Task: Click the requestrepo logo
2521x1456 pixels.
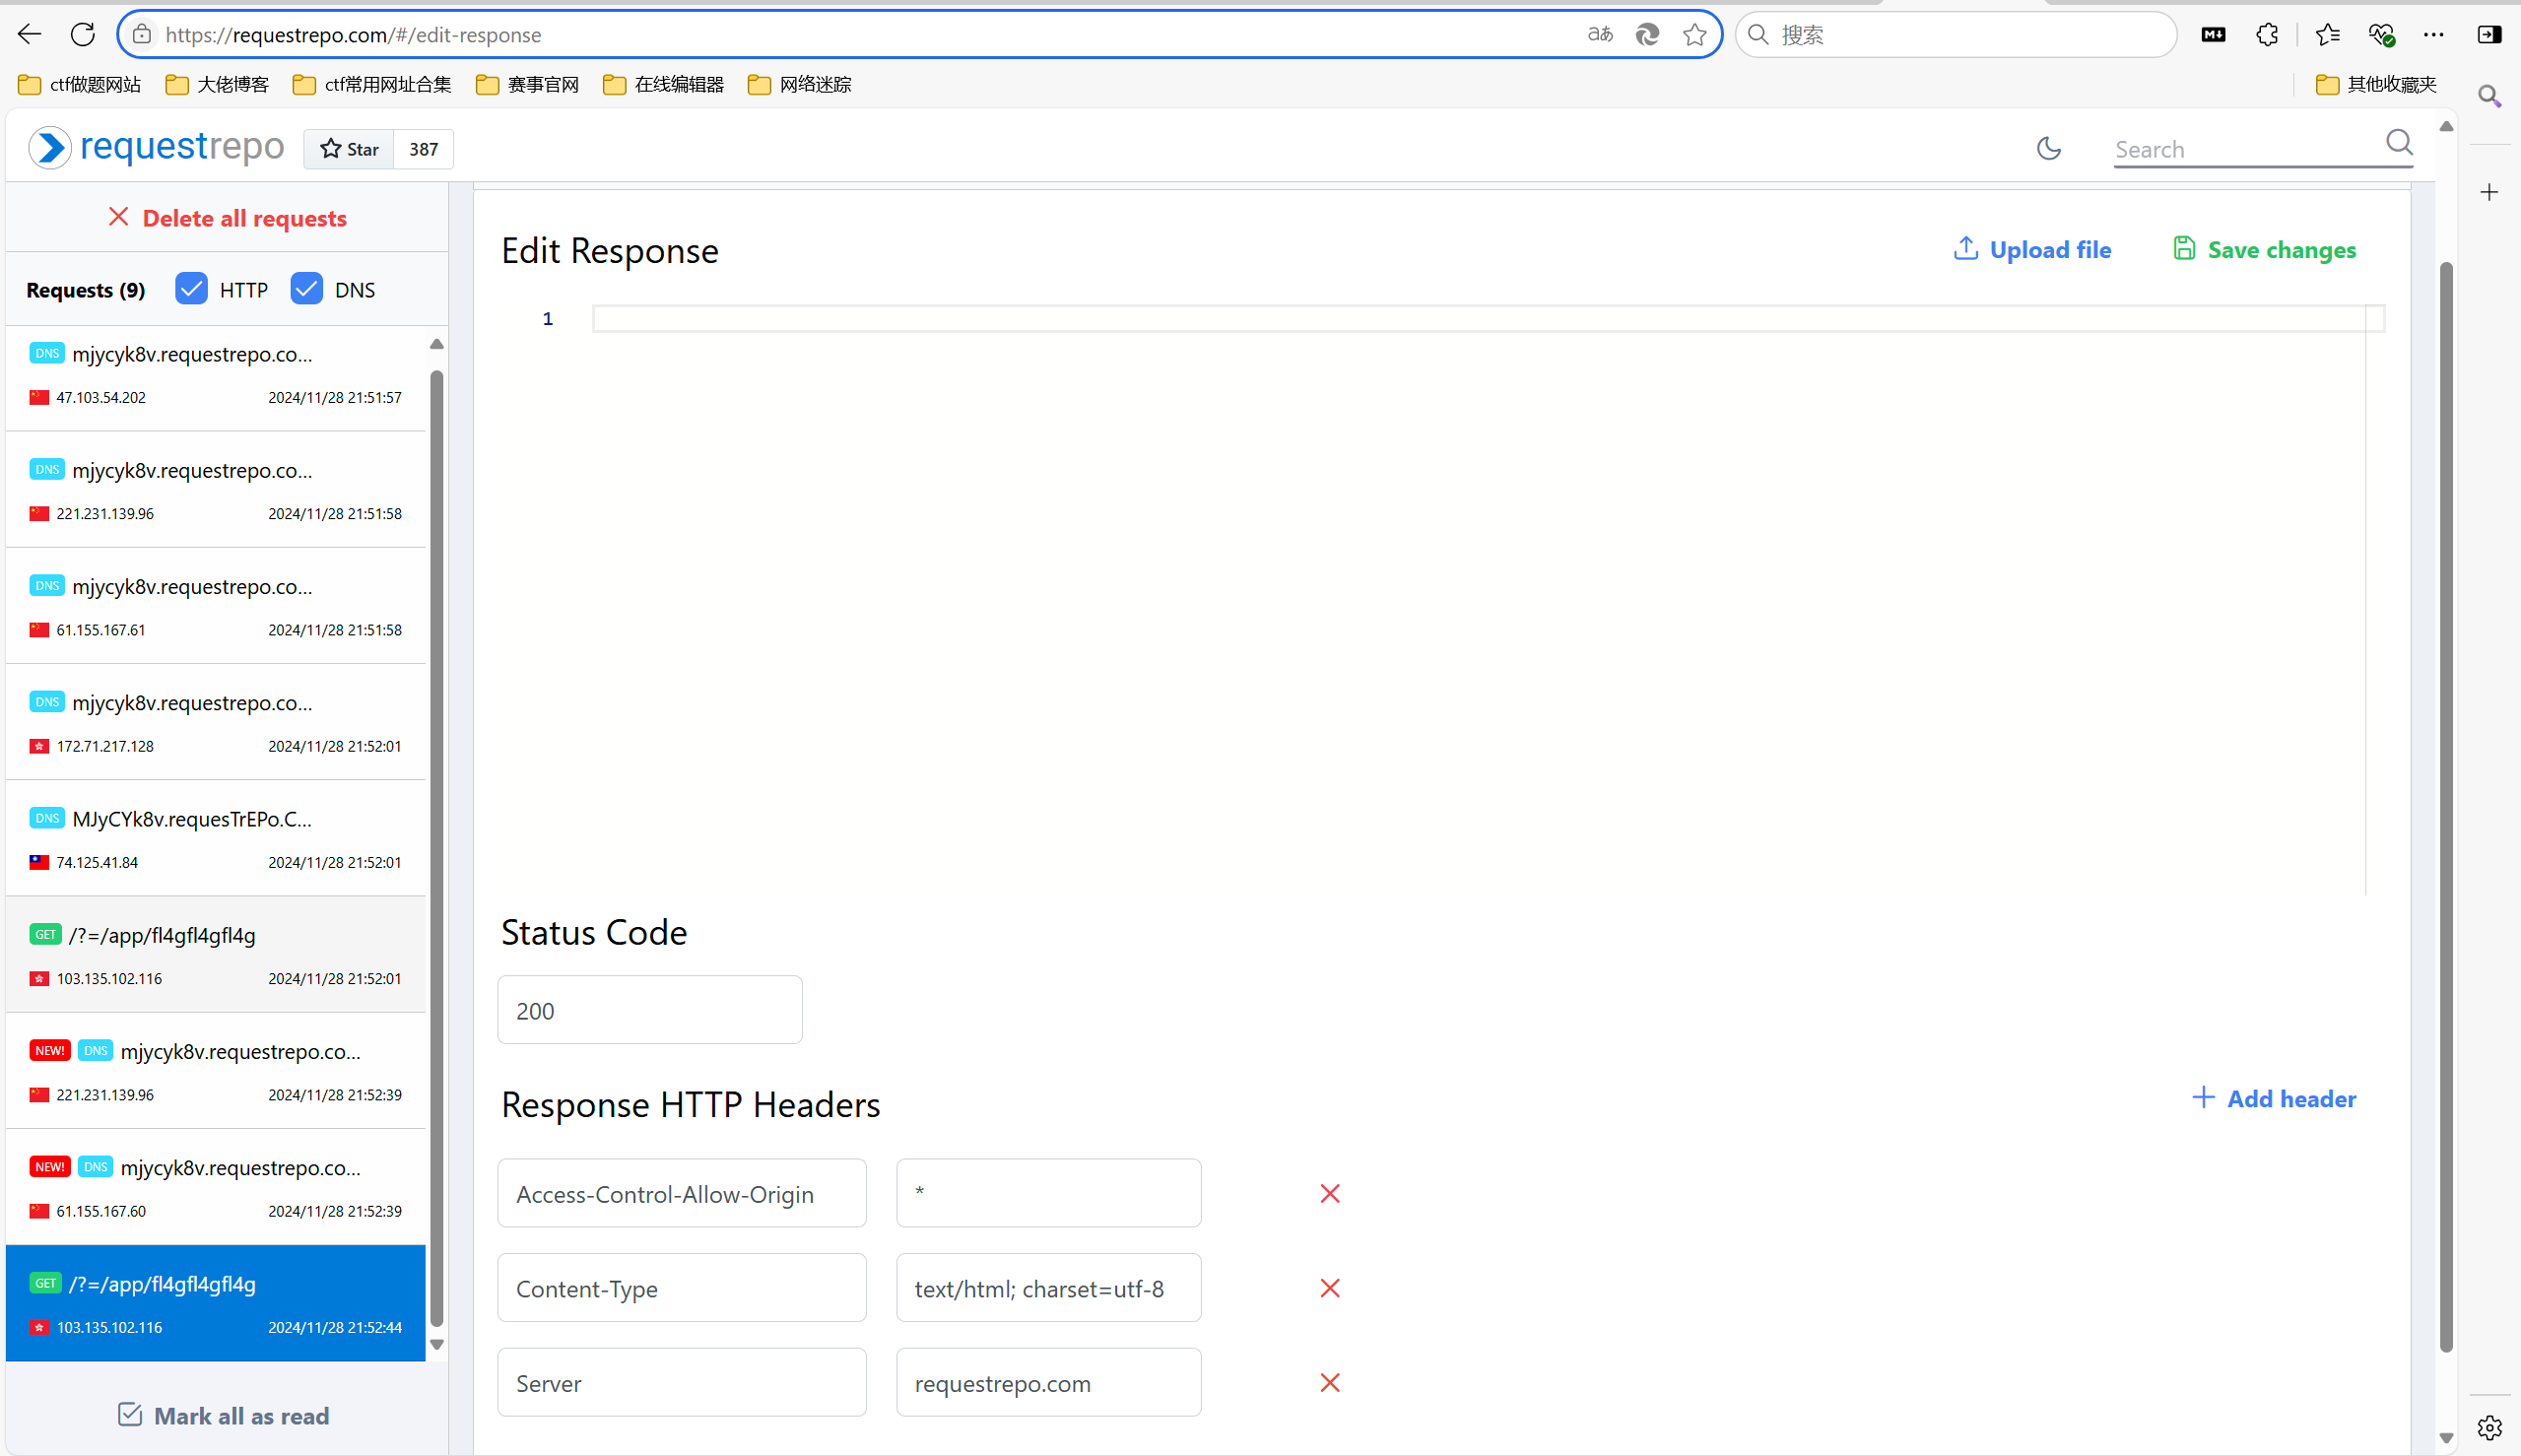Action: [157, 147]
